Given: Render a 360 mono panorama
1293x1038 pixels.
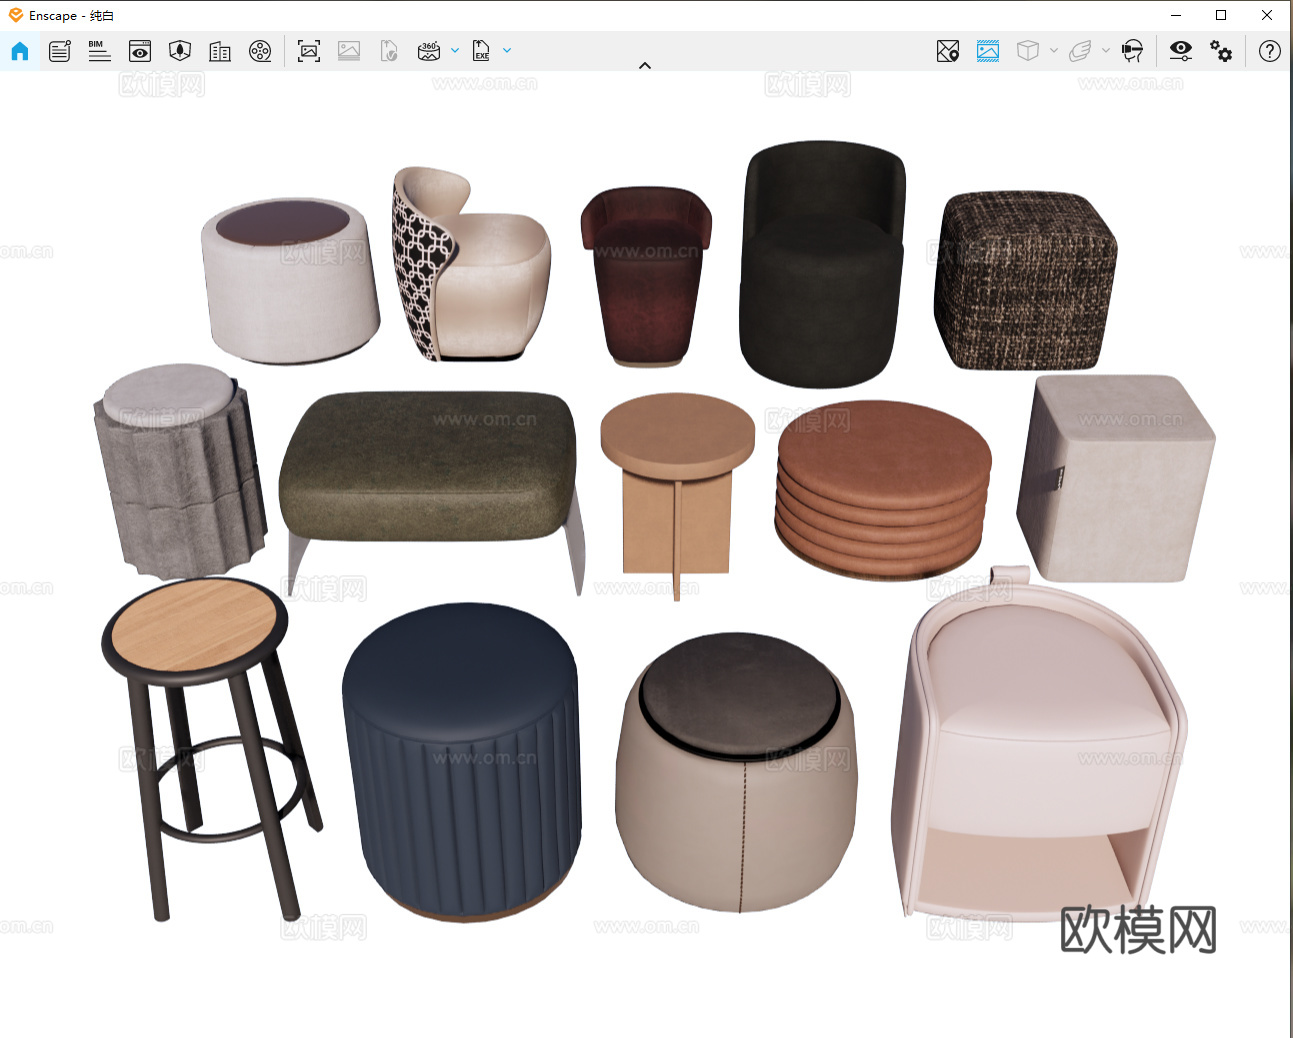Looking at the screenshot, I should pyautogui.click(x=429, y=51).
